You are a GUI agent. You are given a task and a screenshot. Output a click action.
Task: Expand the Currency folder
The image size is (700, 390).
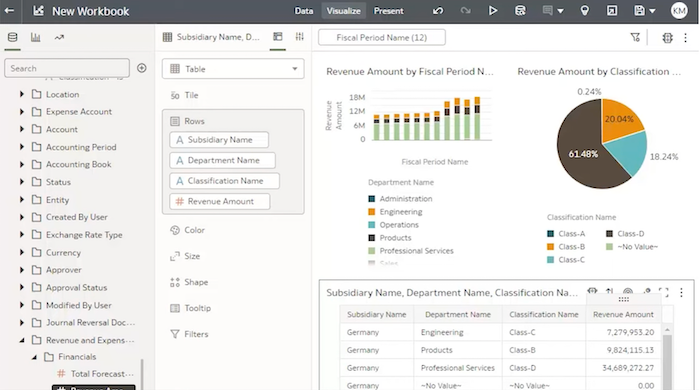[x=21, y=252]
